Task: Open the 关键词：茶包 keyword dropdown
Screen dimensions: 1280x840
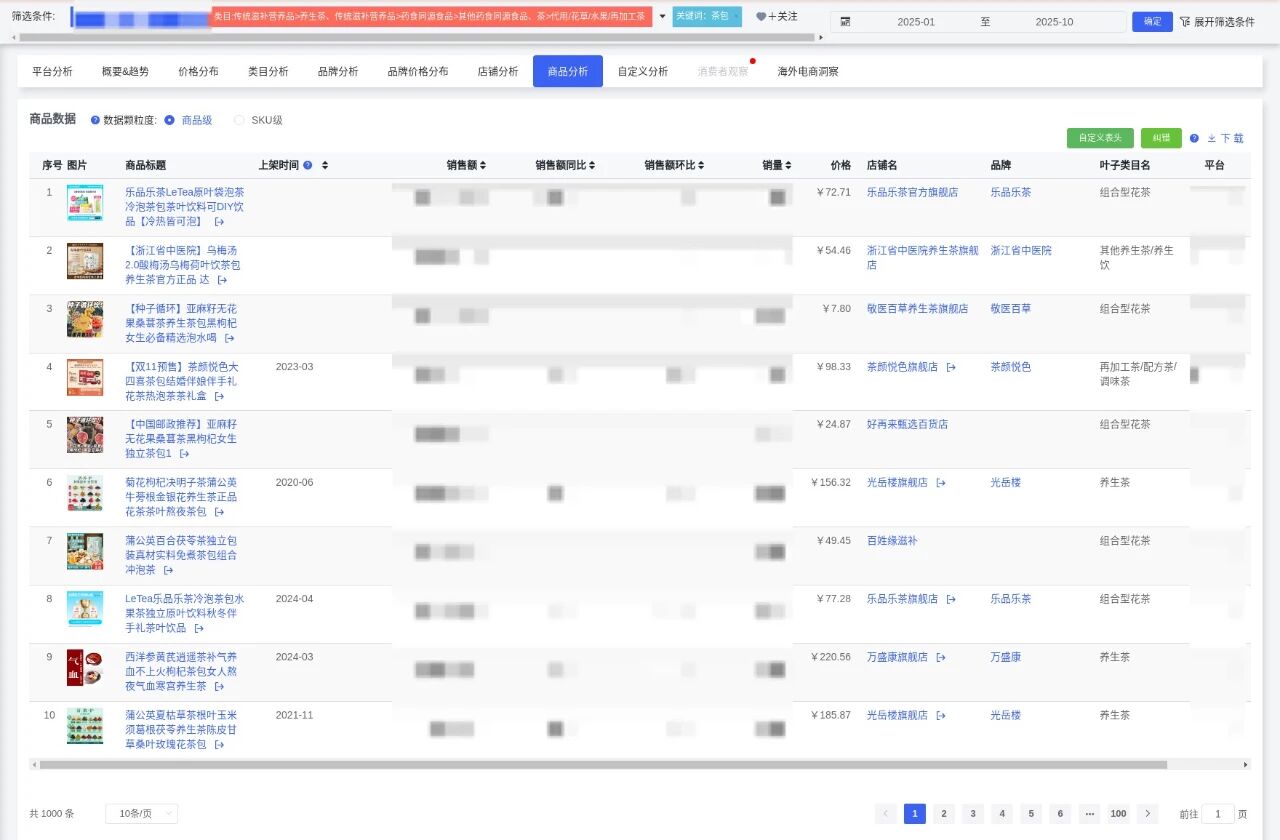Action: click(x=707, y=16)
